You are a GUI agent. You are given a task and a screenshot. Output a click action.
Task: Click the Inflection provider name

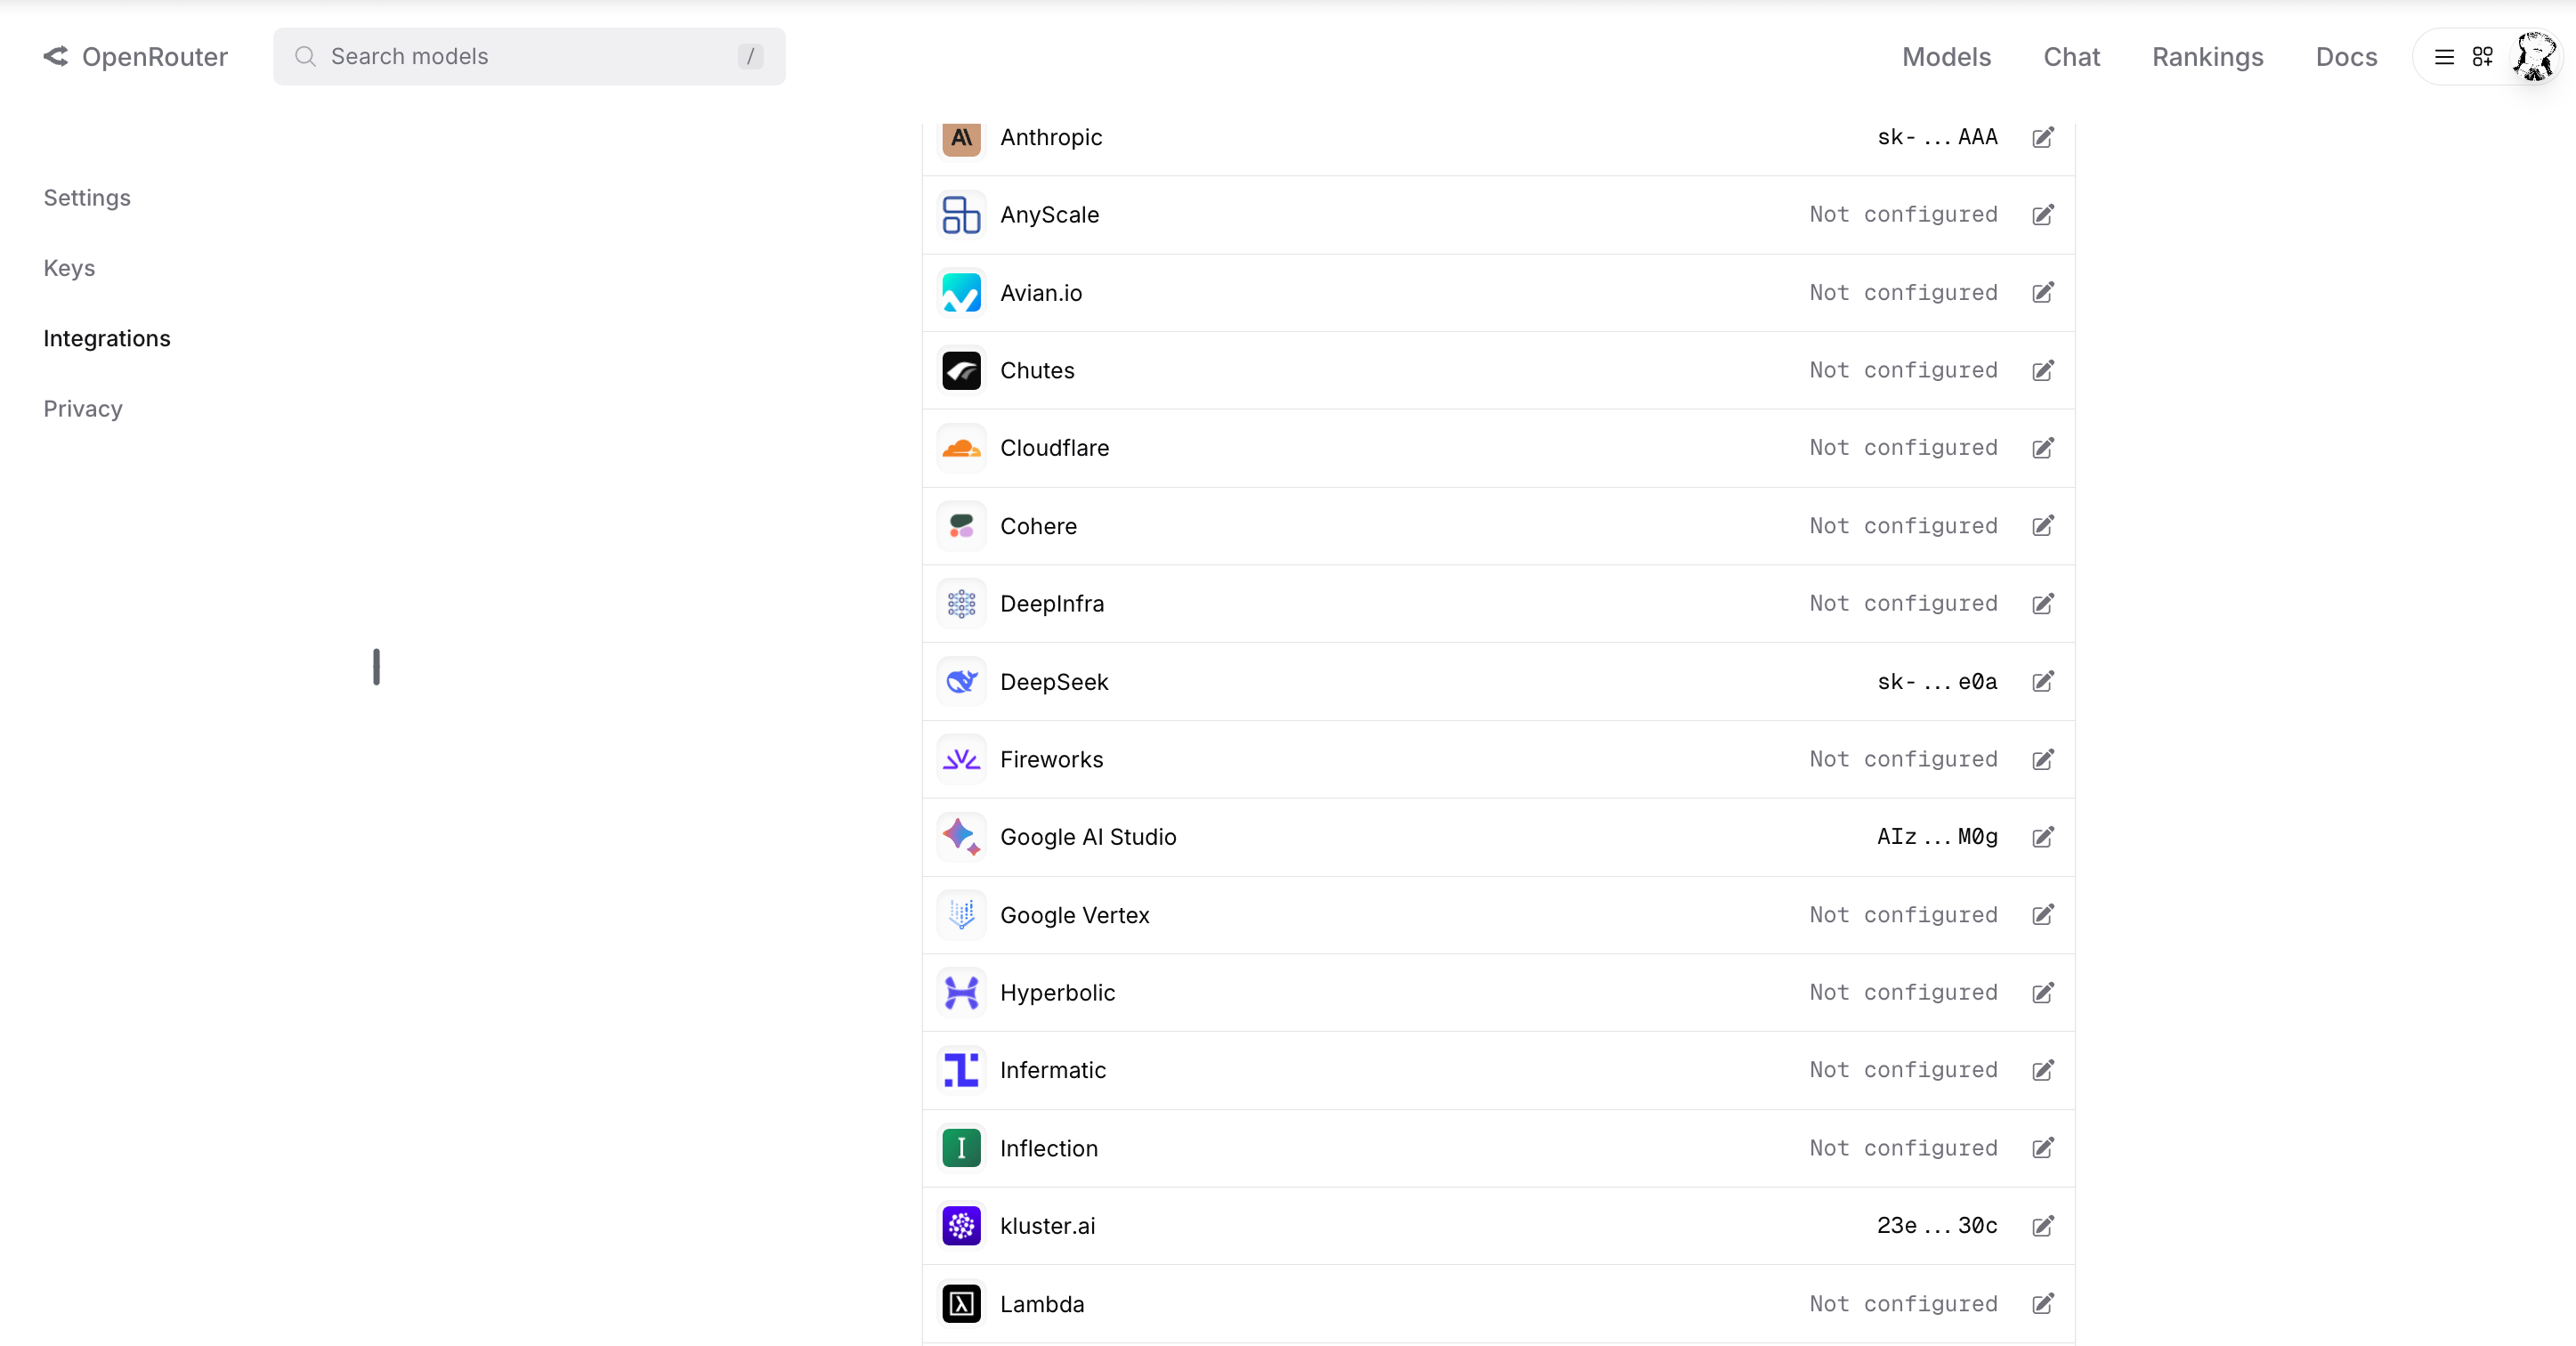point(1049,1148)
